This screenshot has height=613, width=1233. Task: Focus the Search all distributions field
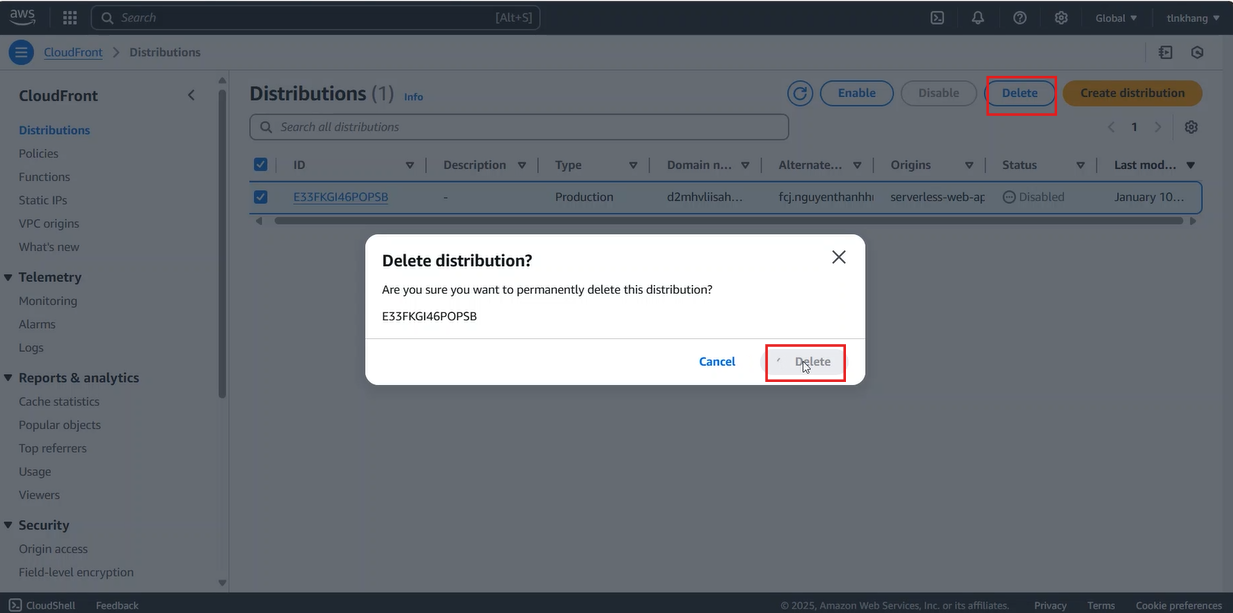pos(519,127)
